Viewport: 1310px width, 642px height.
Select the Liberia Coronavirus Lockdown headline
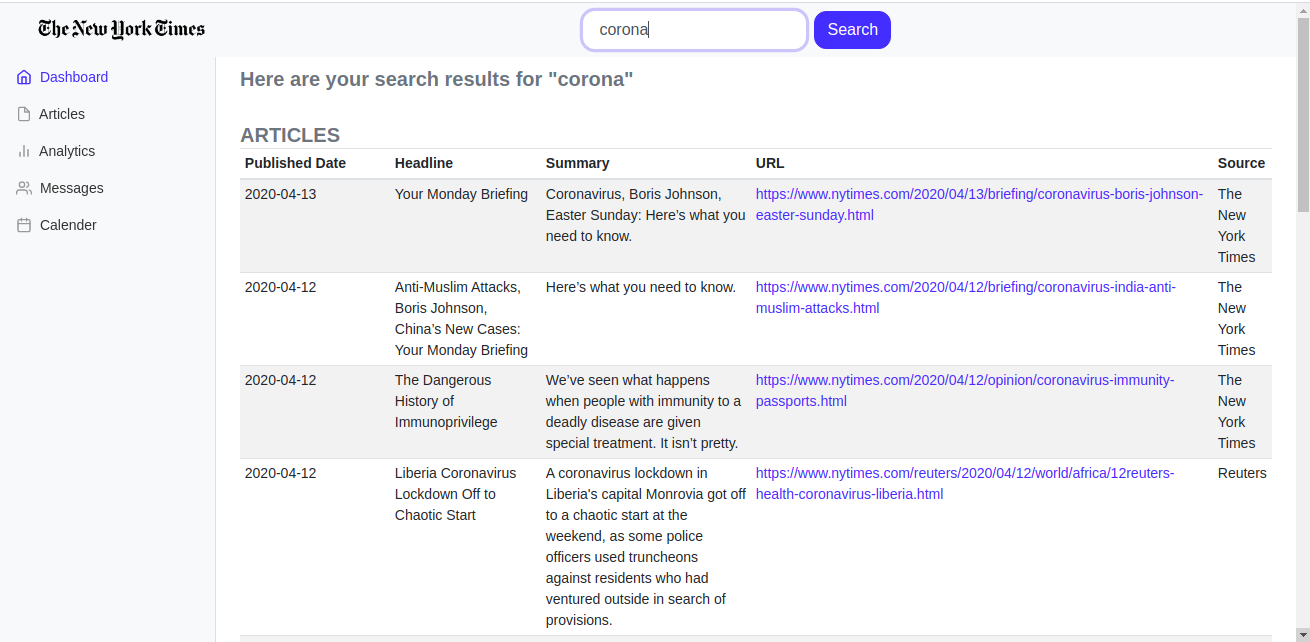pos(455,494)
